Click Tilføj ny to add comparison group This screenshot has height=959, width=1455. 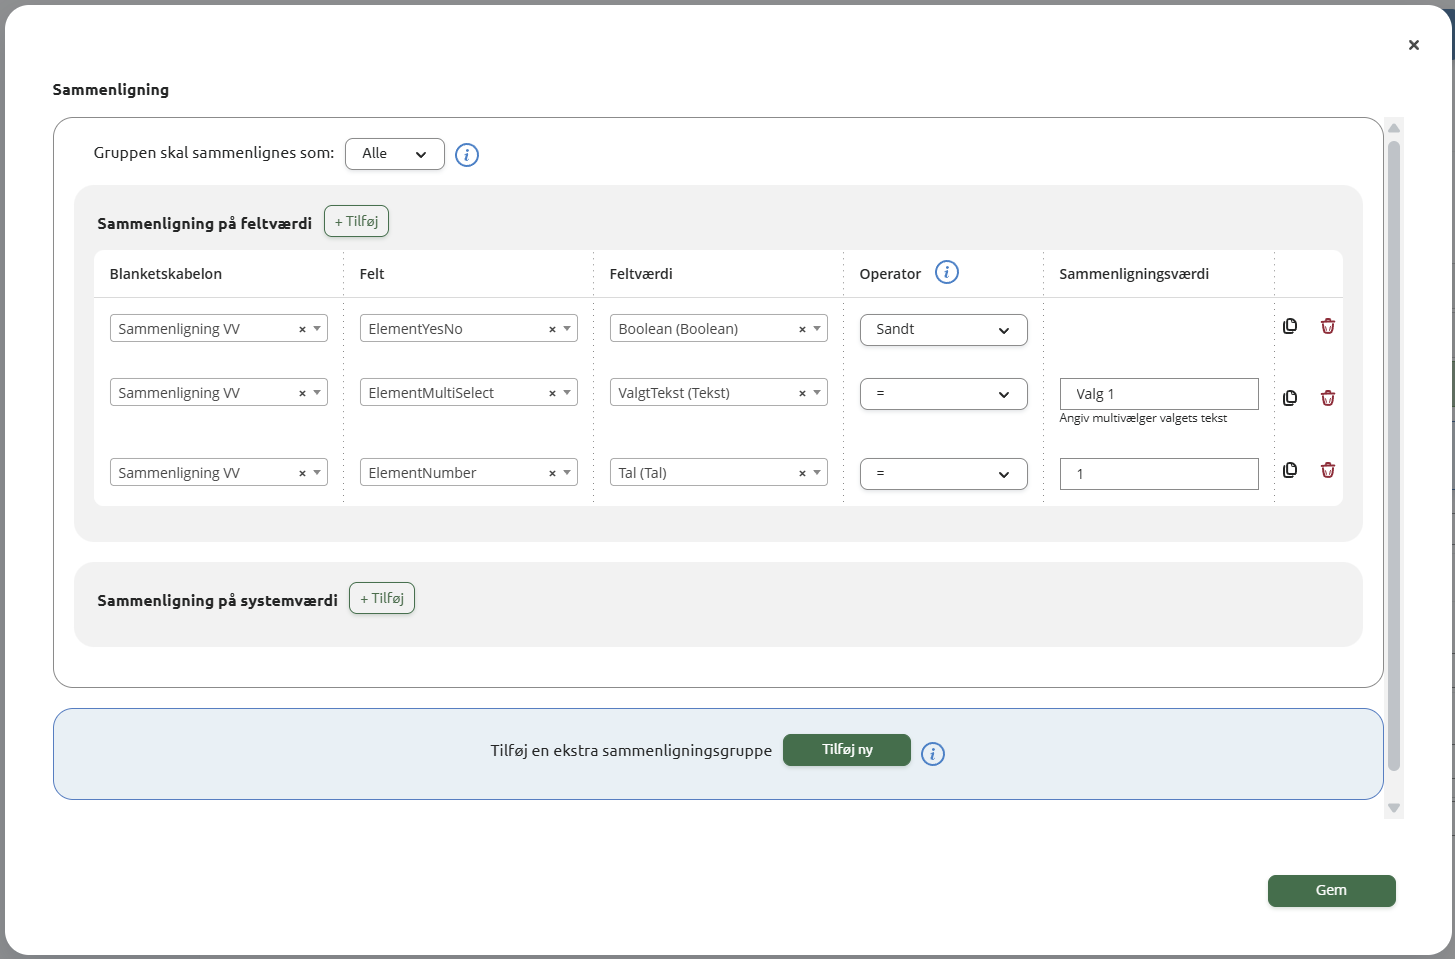click(847, 750)
